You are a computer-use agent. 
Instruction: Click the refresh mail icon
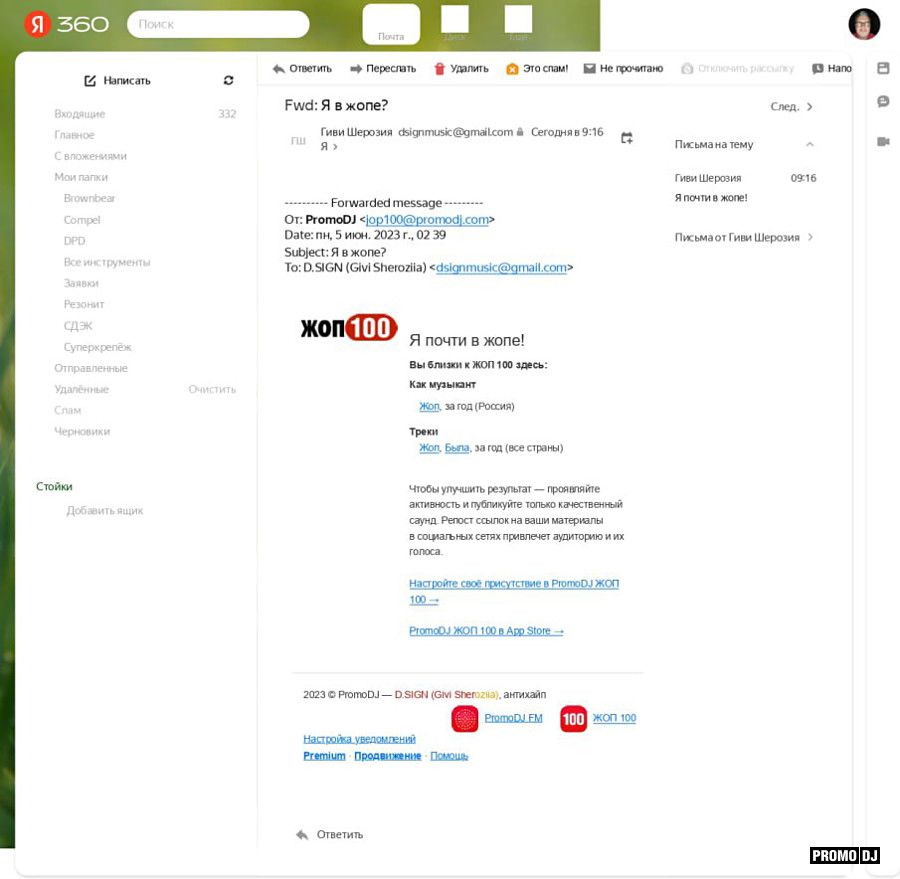[x=228, y=80]
